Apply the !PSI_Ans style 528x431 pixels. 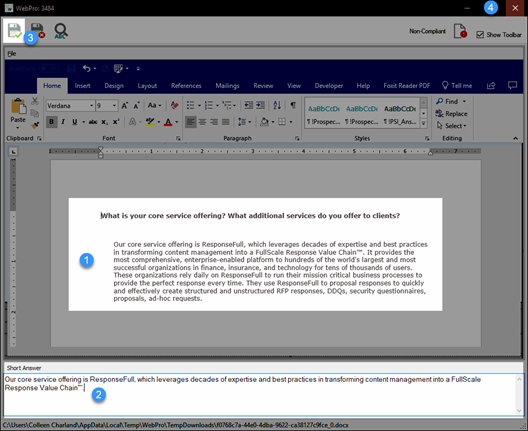pyautogui.click(x=400, y=115)
